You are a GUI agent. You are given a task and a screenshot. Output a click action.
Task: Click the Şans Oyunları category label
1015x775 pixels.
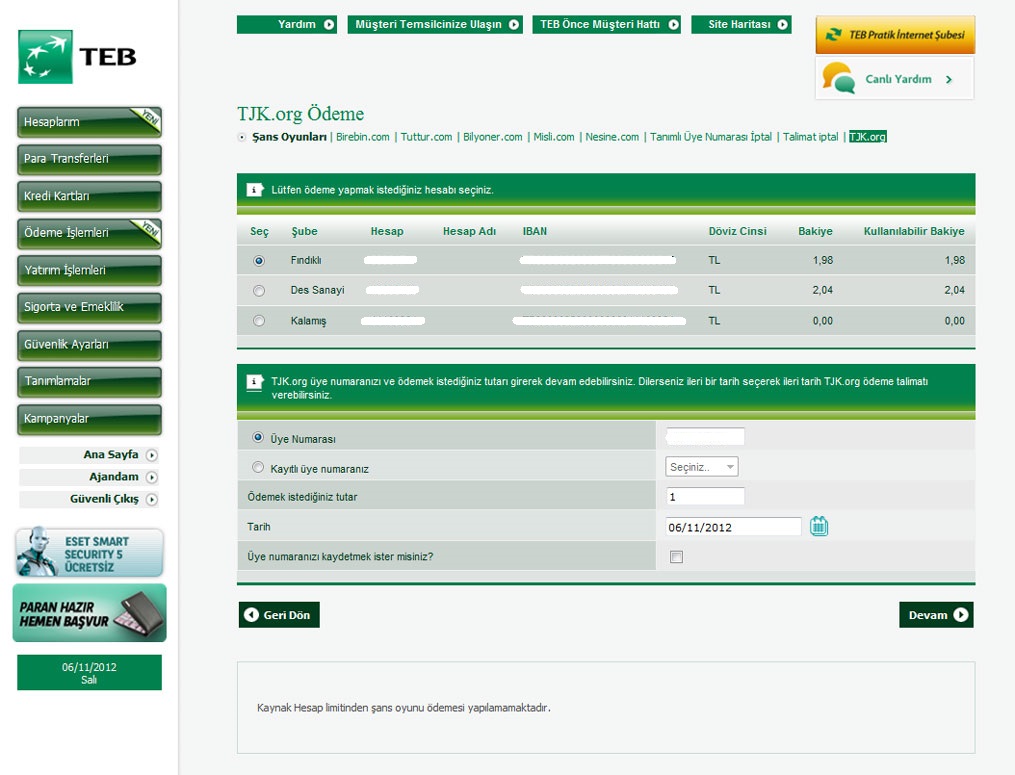[289, 137]
